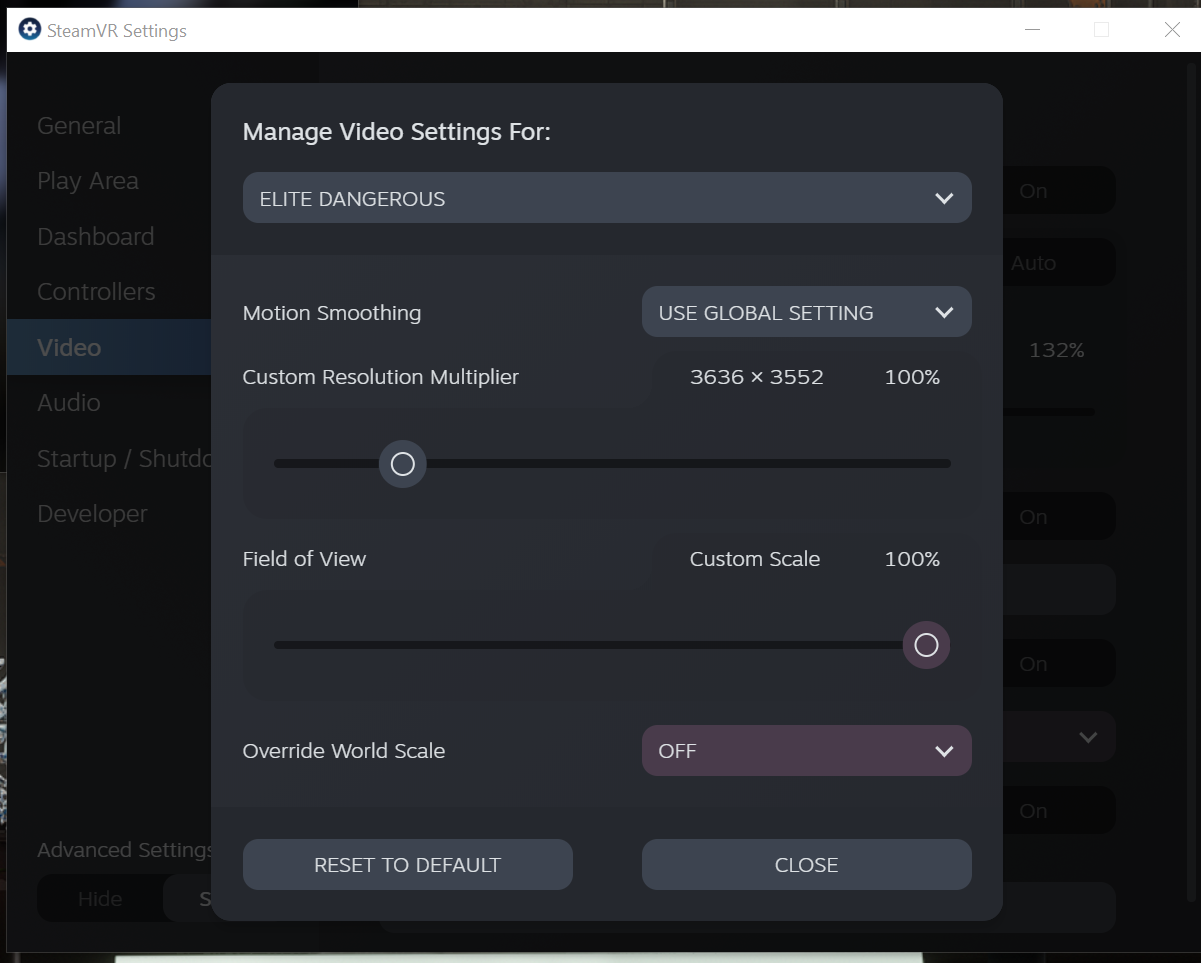Viewport: 1201px width, 963px height.
Task: Click the 132% value behind the dialog
Action: click(1056, 350)
